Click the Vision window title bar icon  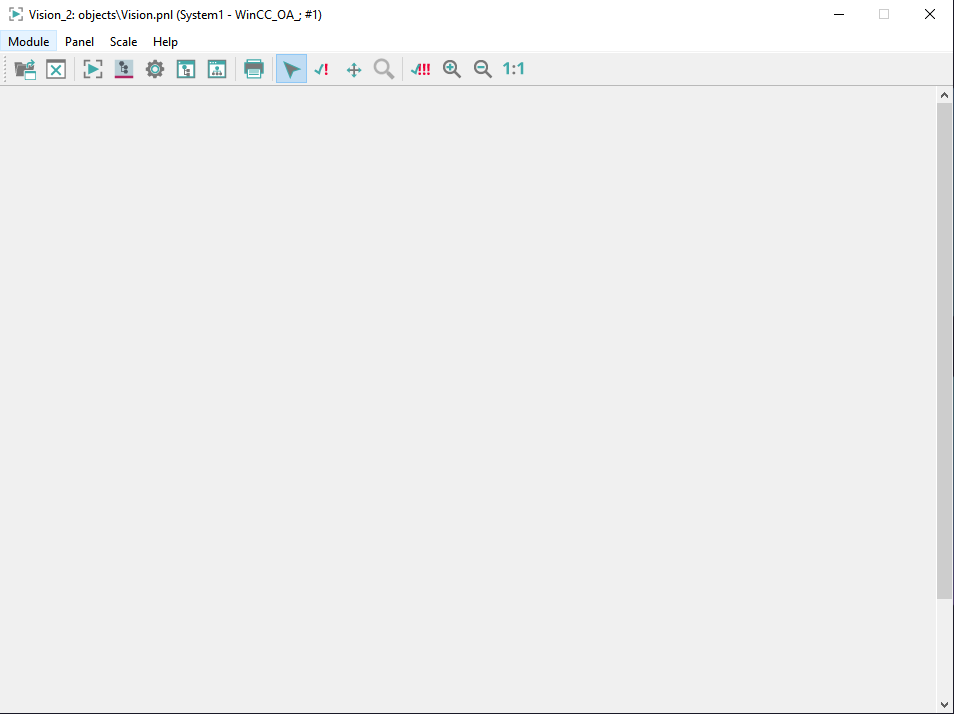point(16,15)
